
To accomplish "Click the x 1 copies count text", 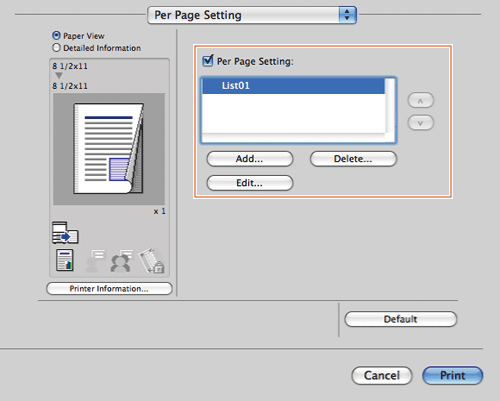I will pyautogui.click(x=159, y=211).
